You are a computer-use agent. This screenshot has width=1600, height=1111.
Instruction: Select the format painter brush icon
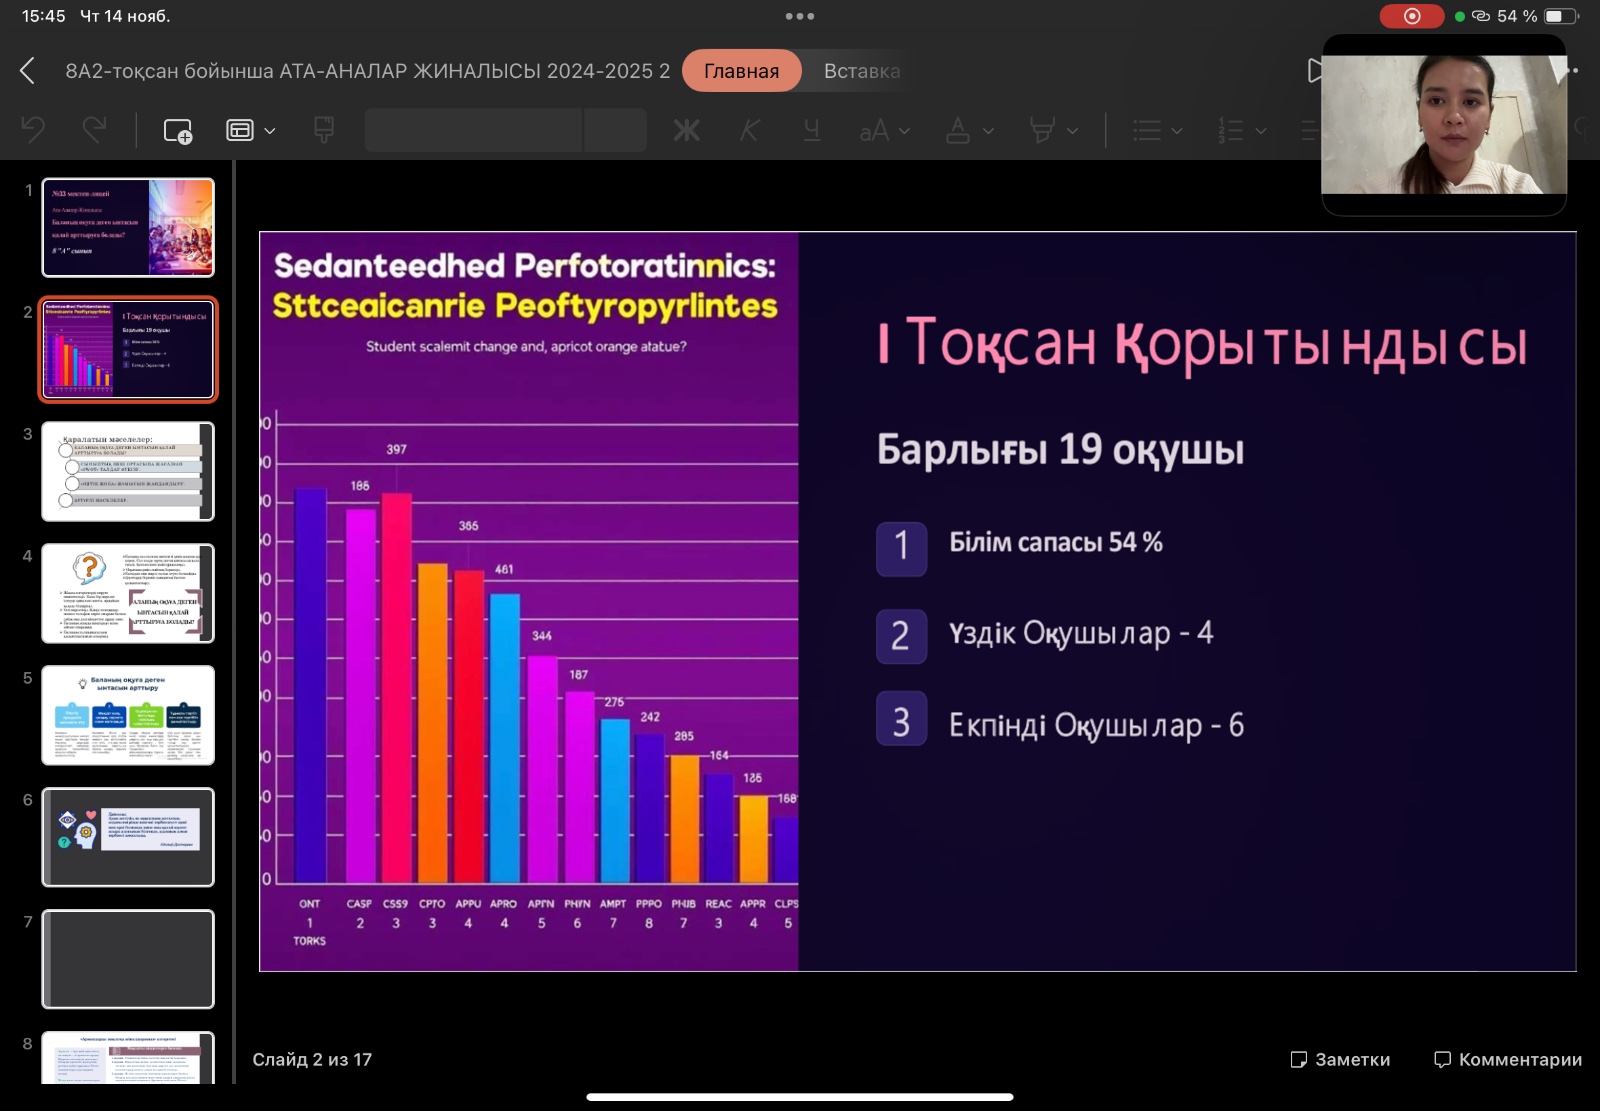[323, 130]
